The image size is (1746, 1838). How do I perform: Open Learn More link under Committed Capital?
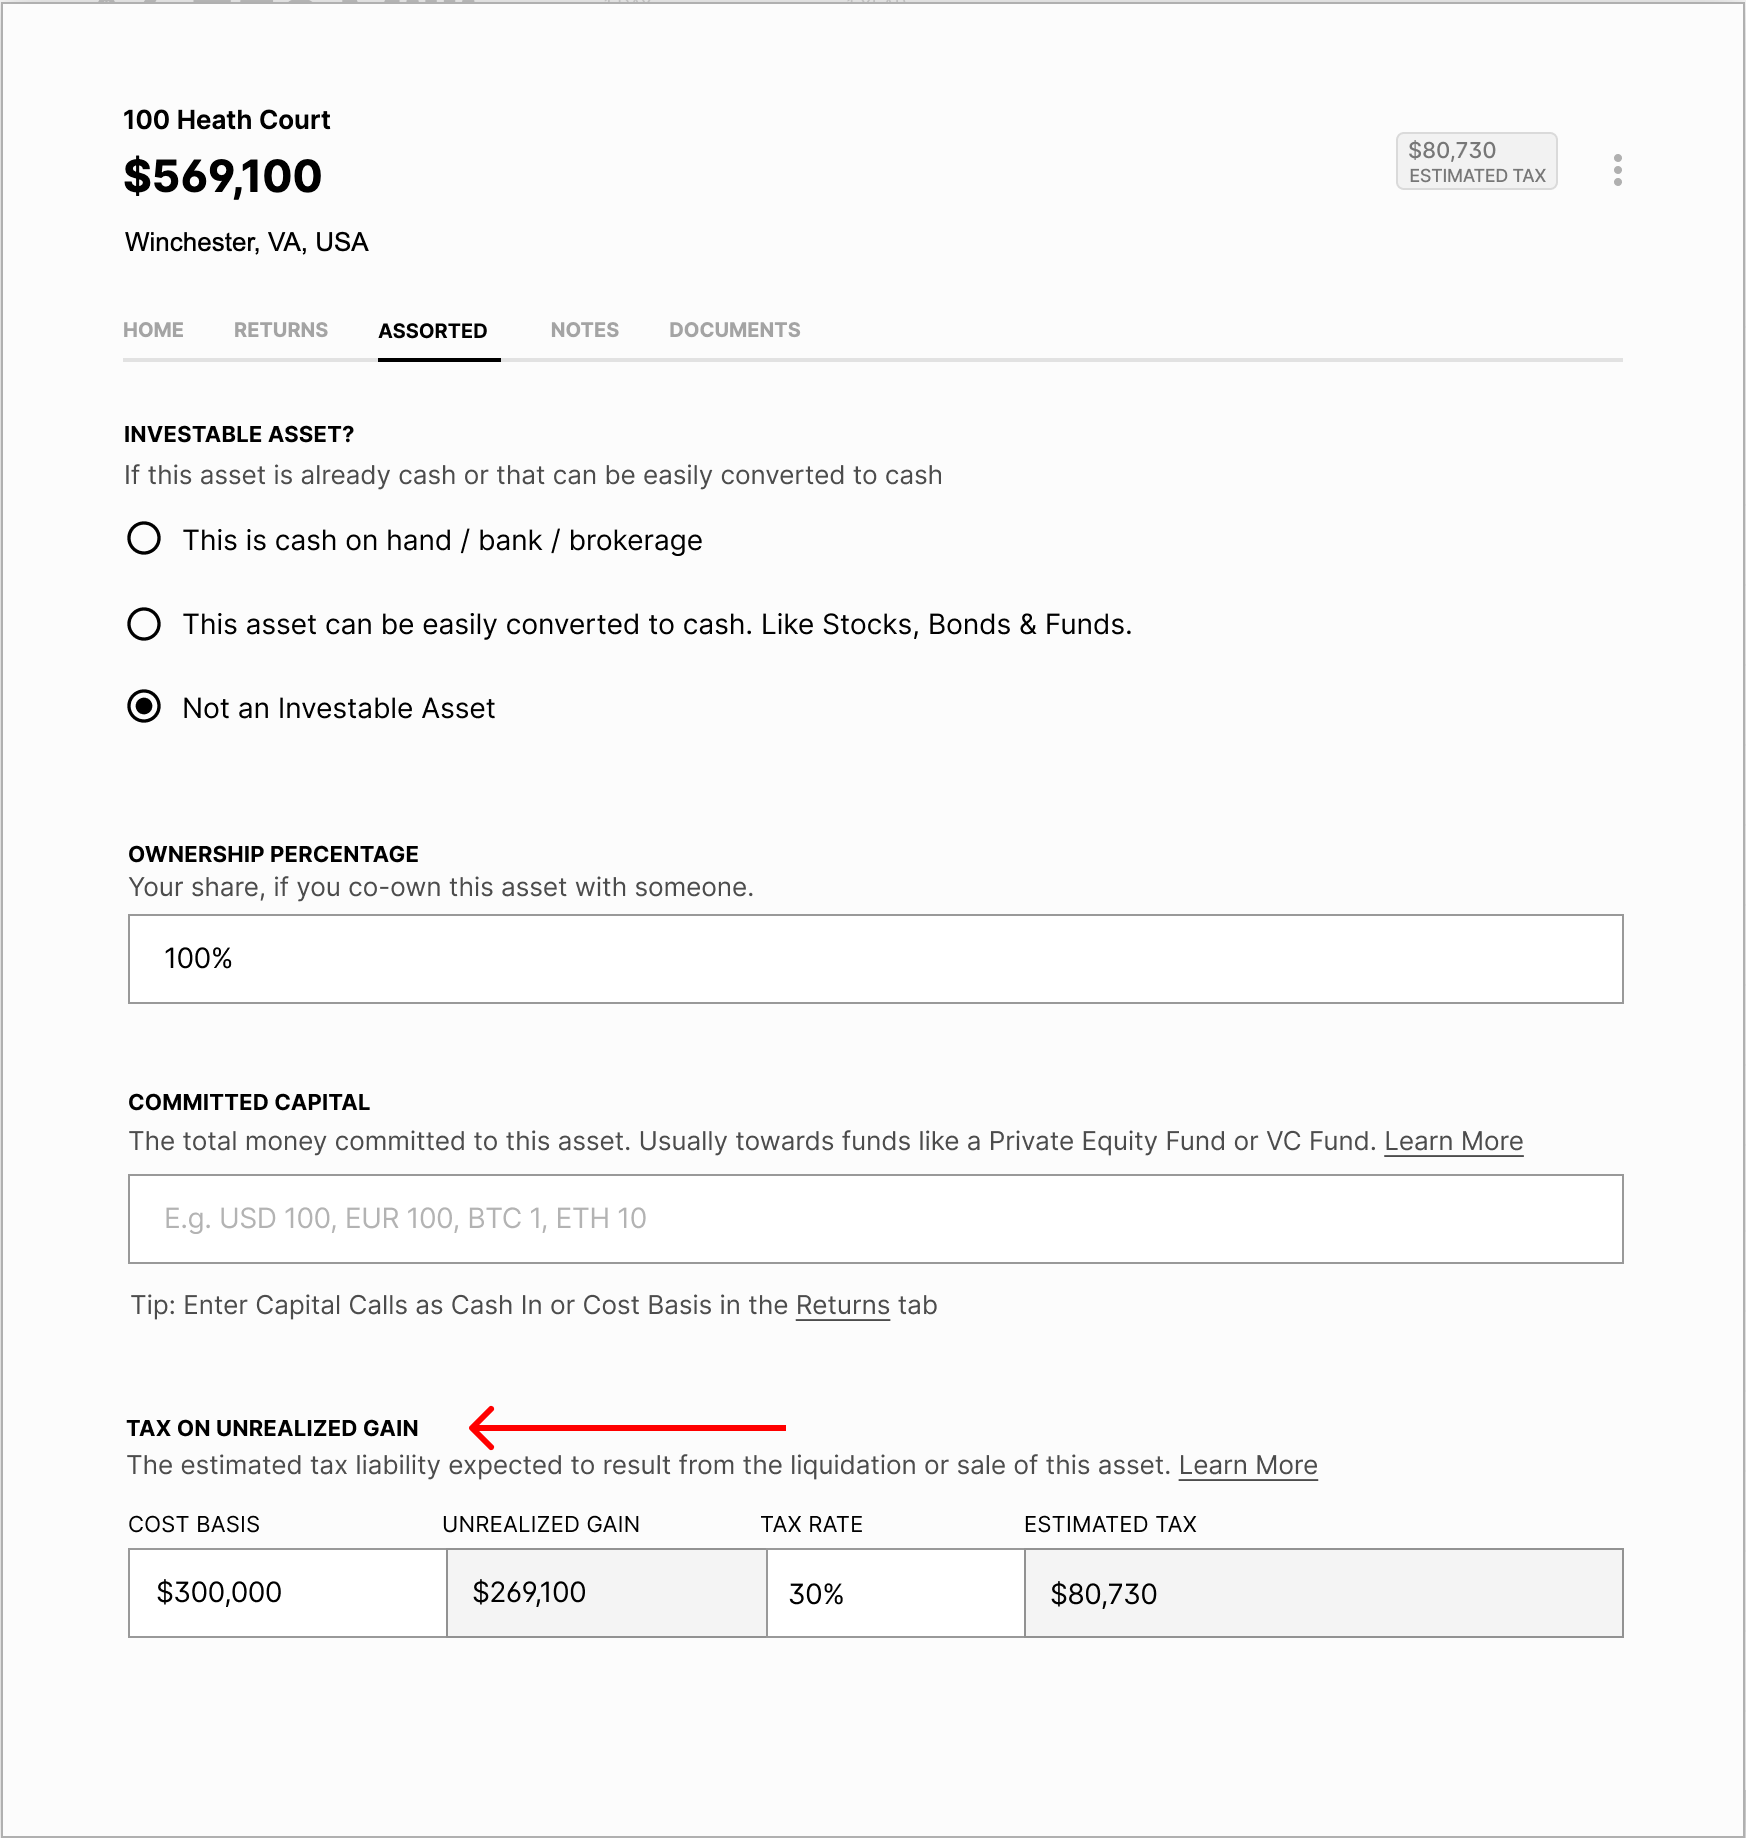(x=1453, y=1141)
